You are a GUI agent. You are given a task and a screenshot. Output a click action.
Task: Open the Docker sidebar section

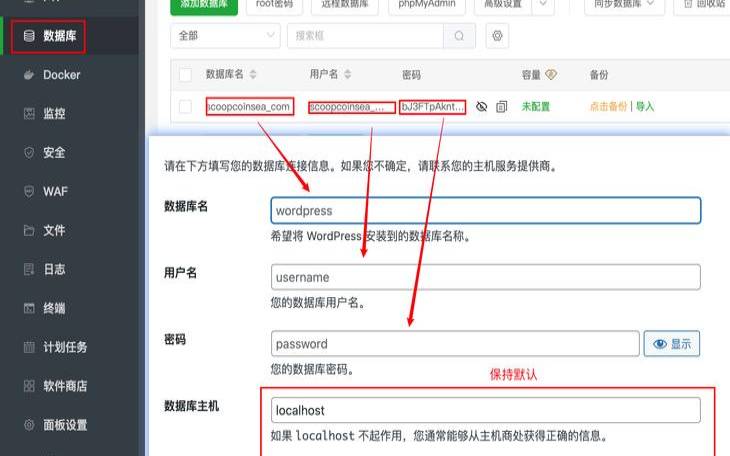tap(61, 75)
